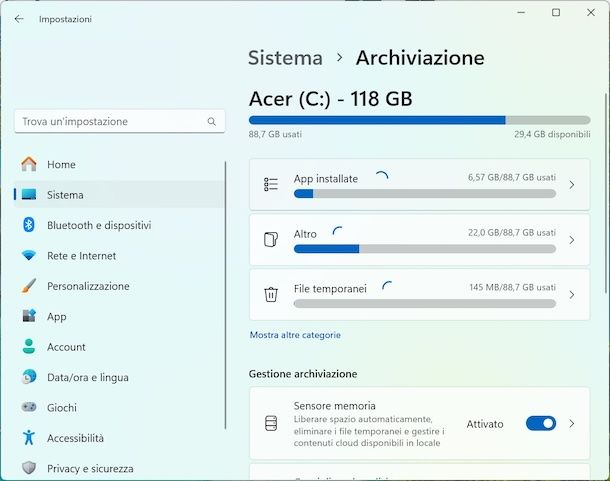Click Sistema in the breadcrumb
610x481 pixels.
coord(285,58)
